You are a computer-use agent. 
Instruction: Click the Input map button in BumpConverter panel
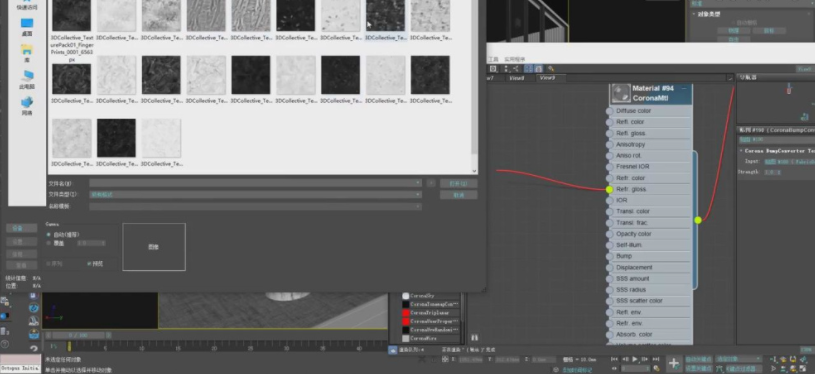point(789,162)
